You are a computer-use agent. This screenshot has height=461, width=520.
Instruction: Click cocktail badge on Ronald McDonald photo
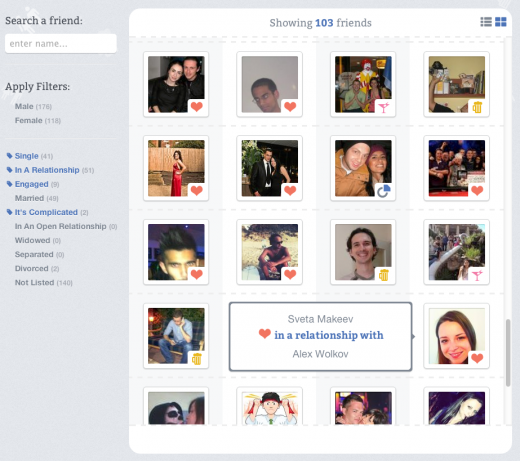(x=383, y=107)
